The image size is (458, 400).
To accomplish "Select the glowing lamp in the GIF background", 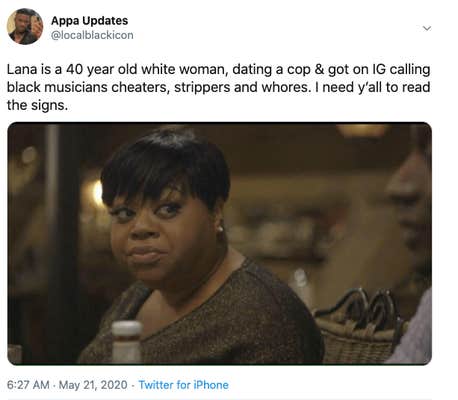I will (97, 193).
